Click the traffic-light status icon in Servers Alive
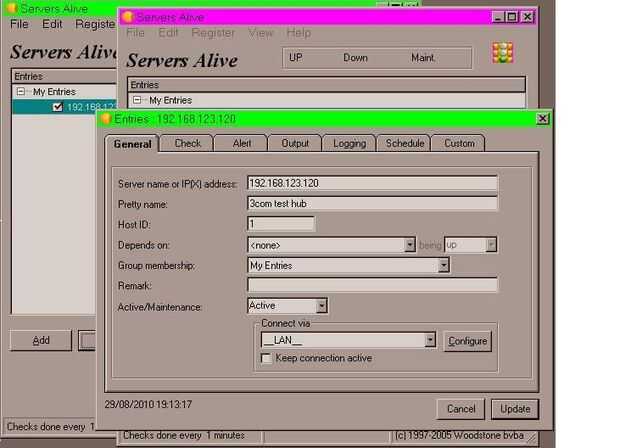The height and width of the screenshot is (448, 620). (503, 53)
